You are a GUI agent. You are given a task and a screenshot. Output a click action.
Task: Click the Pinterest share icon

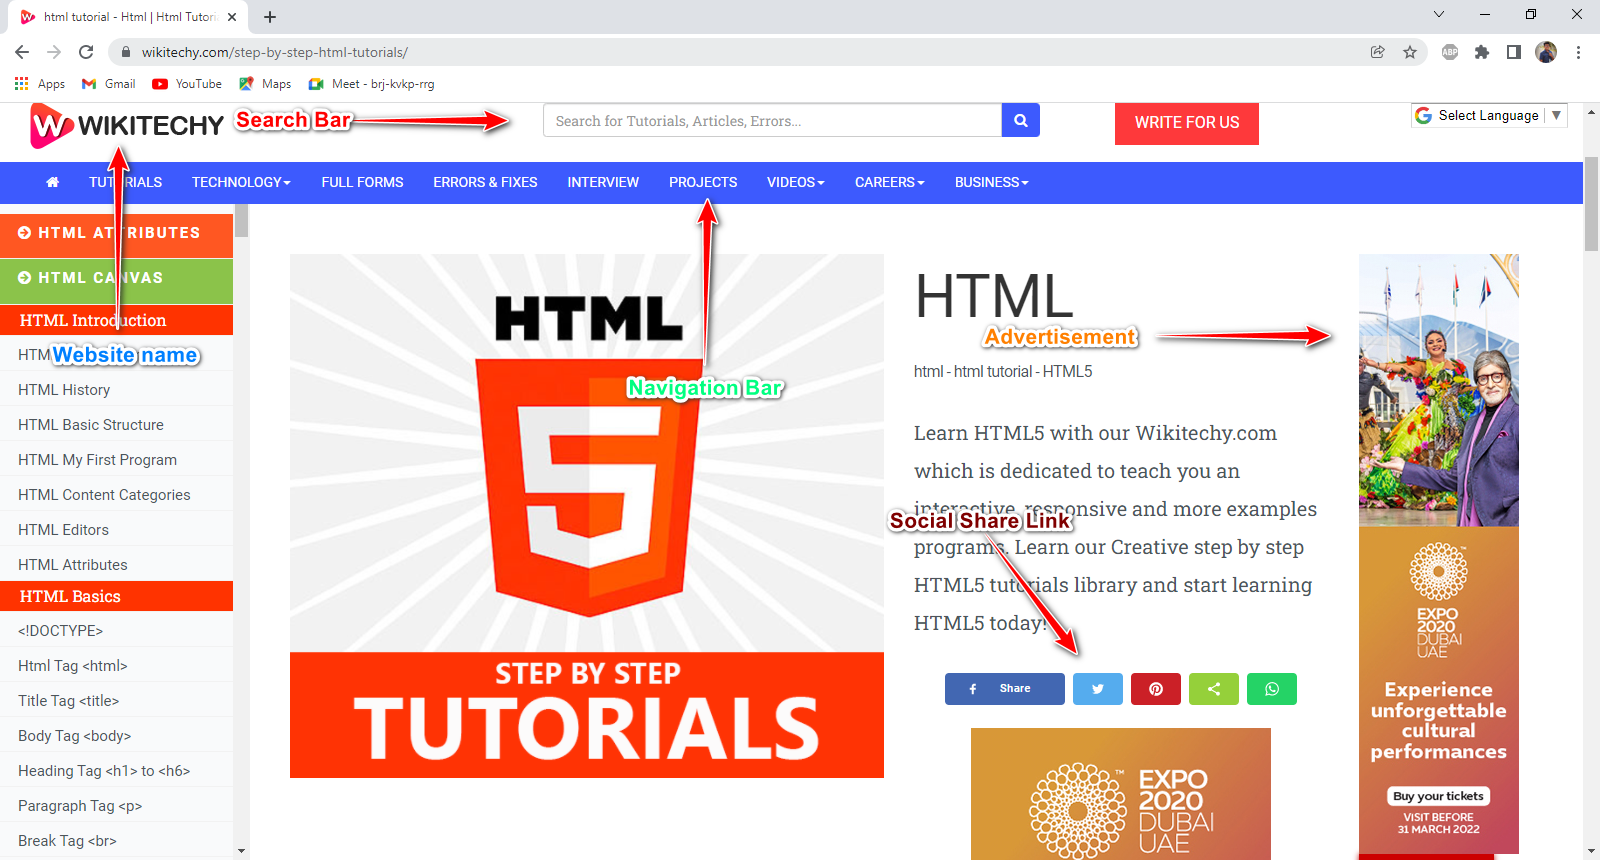coord(1155,689)
